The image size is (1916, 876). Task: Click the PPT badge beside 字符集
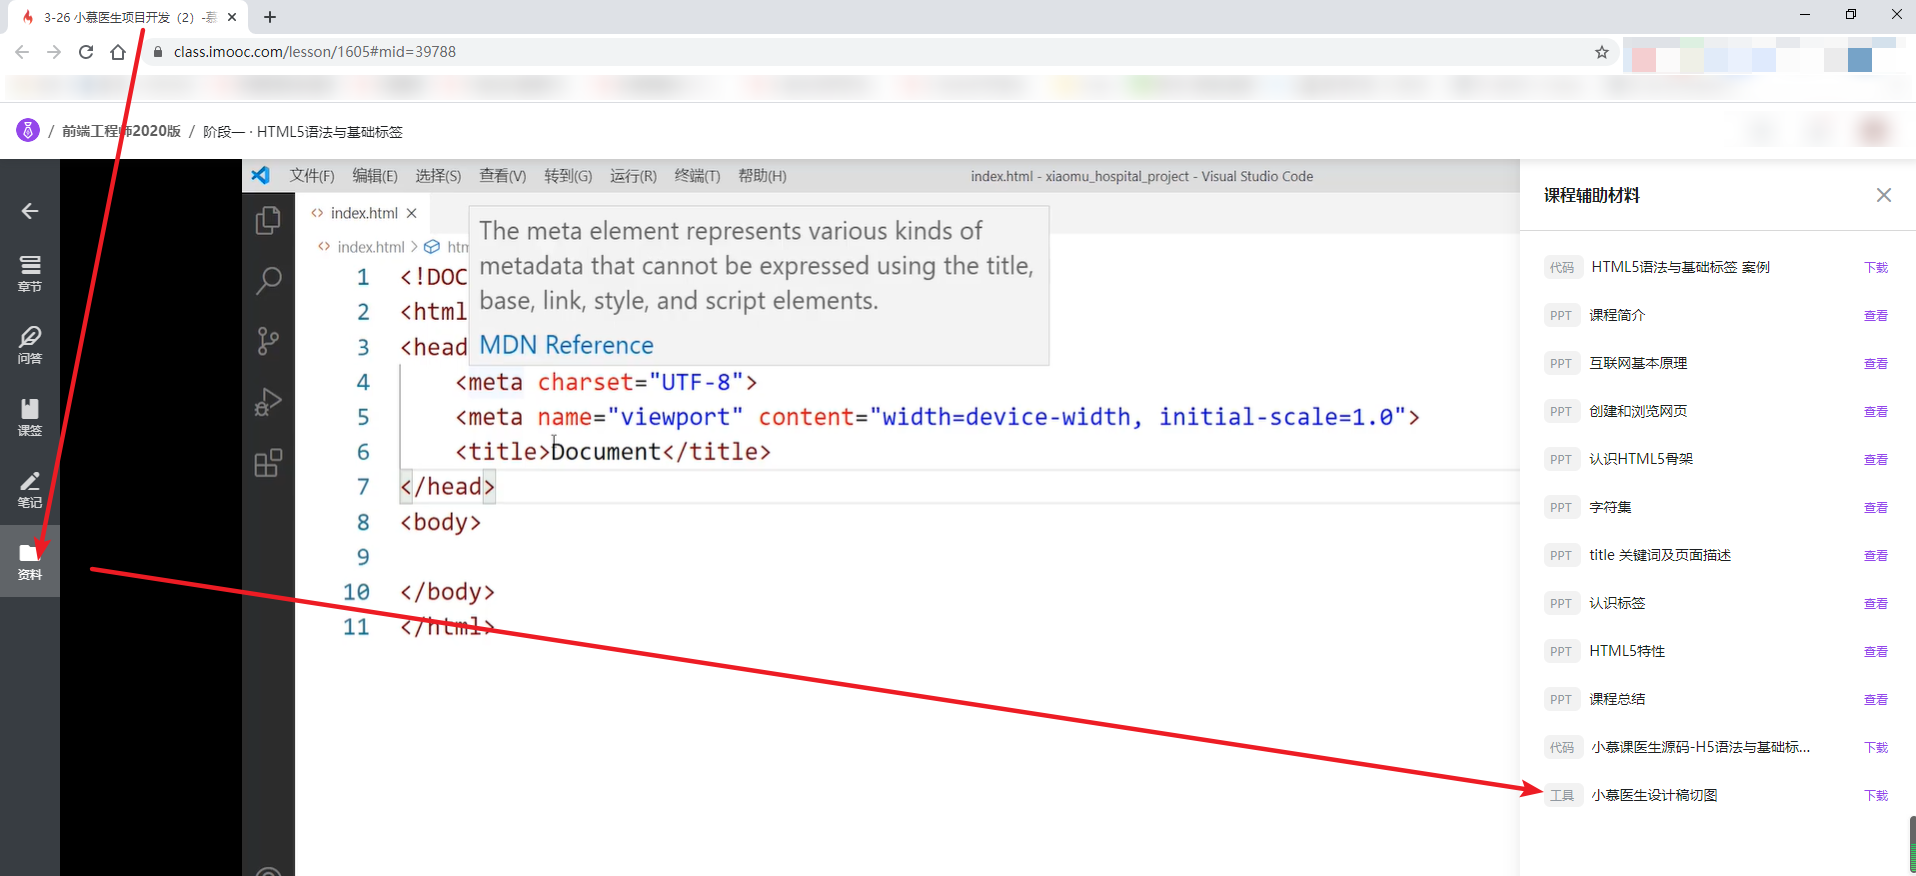point(1561,507)
